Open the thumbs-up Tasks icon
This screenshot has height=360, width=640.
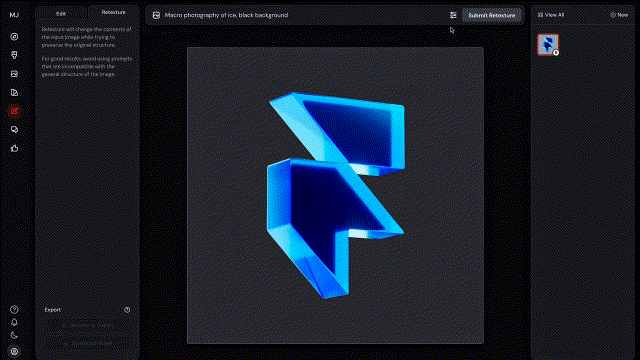(14, 148)
